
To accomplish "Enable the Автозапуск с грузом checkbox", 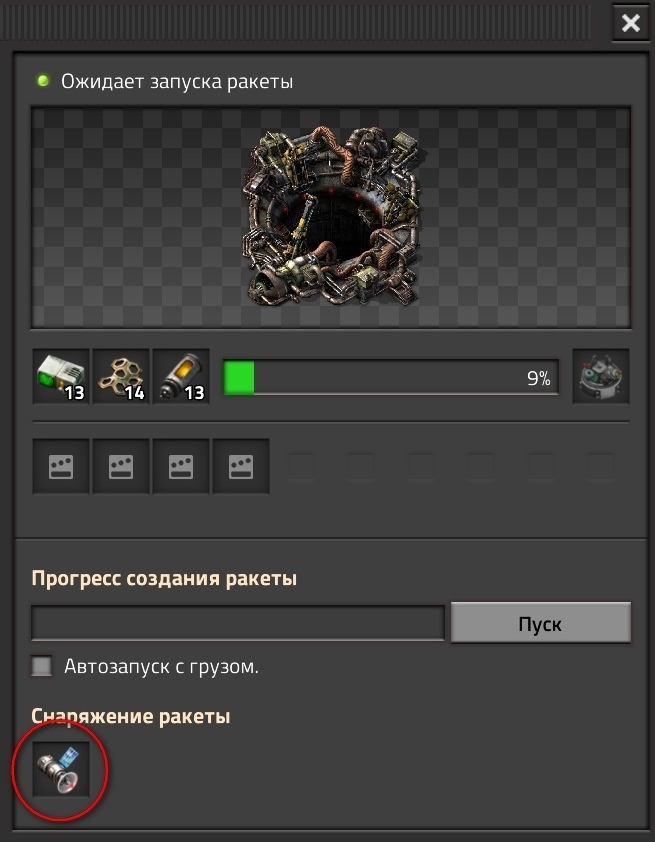I will pos(42,666).
